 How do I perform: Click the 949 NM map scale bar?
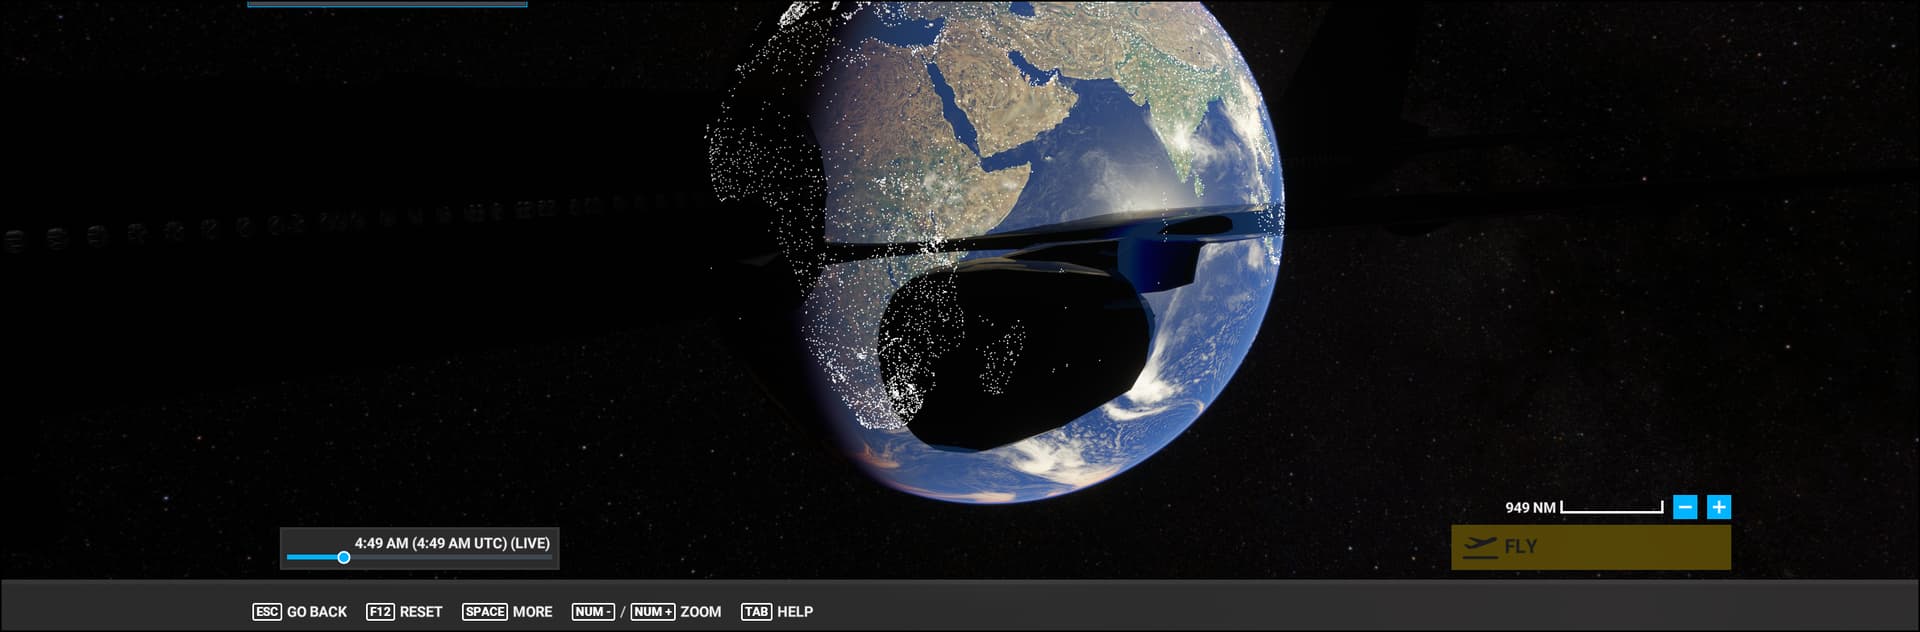pos(1611,508)
